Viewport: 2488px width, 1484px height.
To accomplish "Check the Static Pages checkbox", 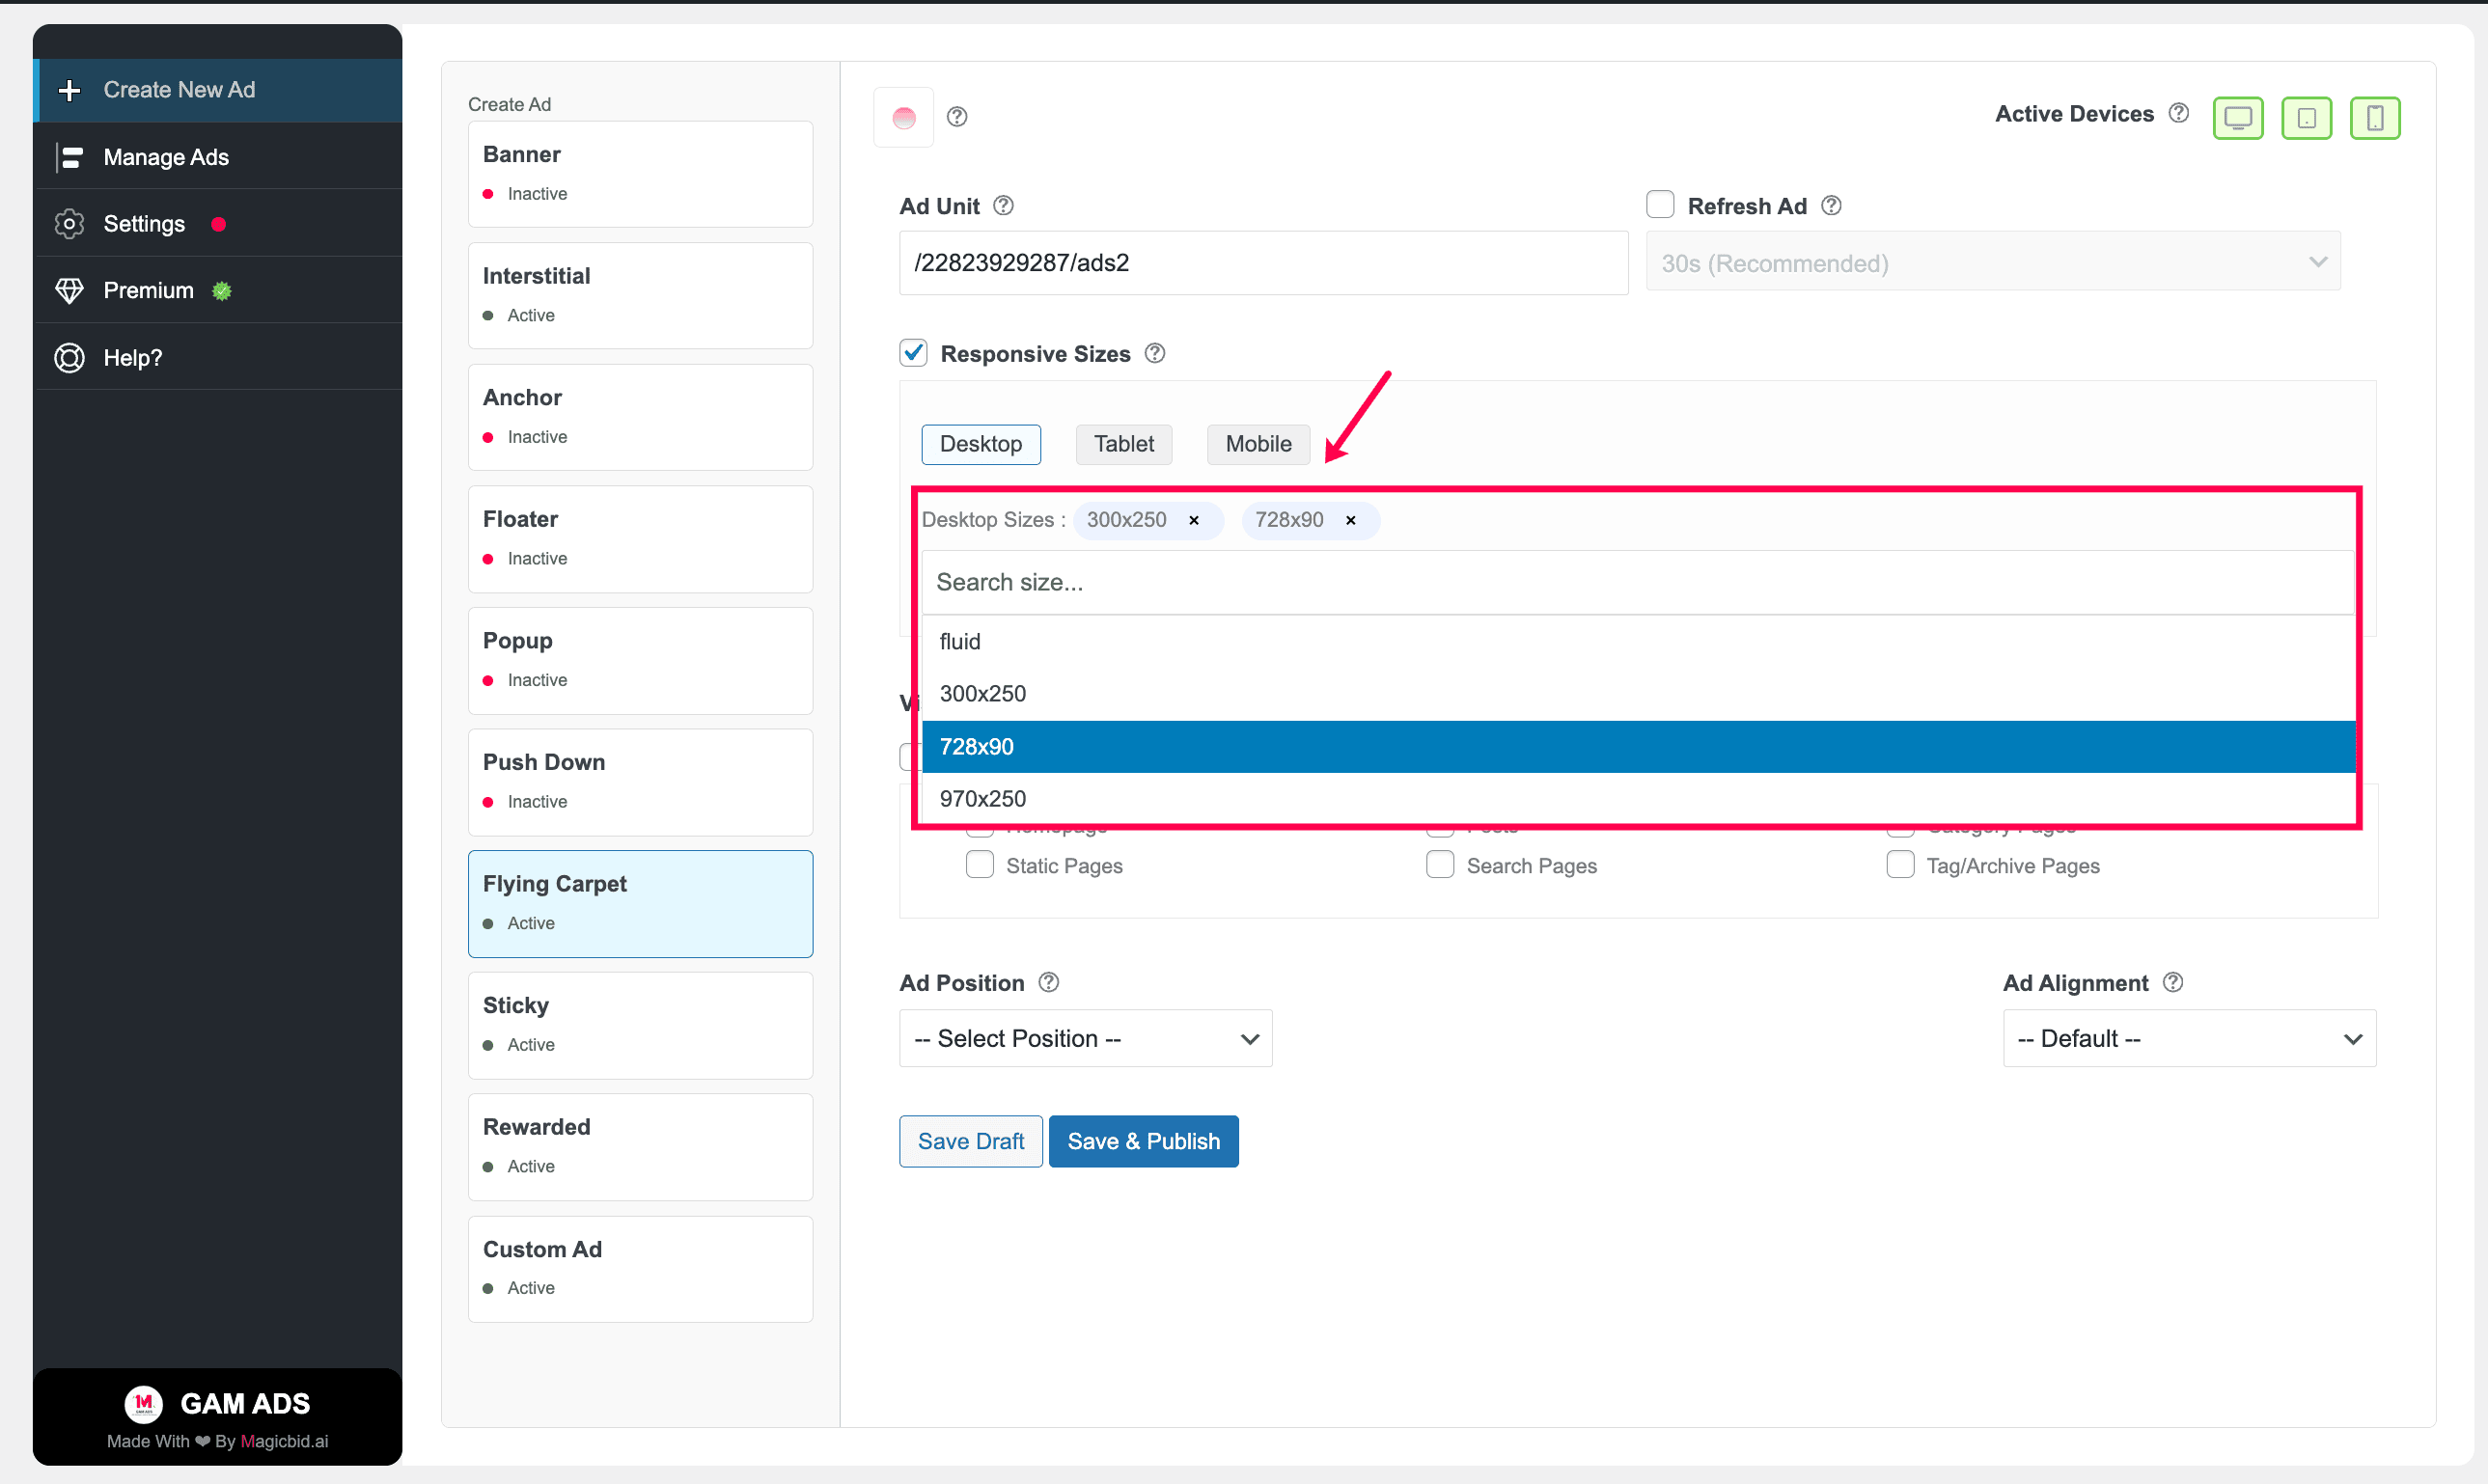I will 980,865.
